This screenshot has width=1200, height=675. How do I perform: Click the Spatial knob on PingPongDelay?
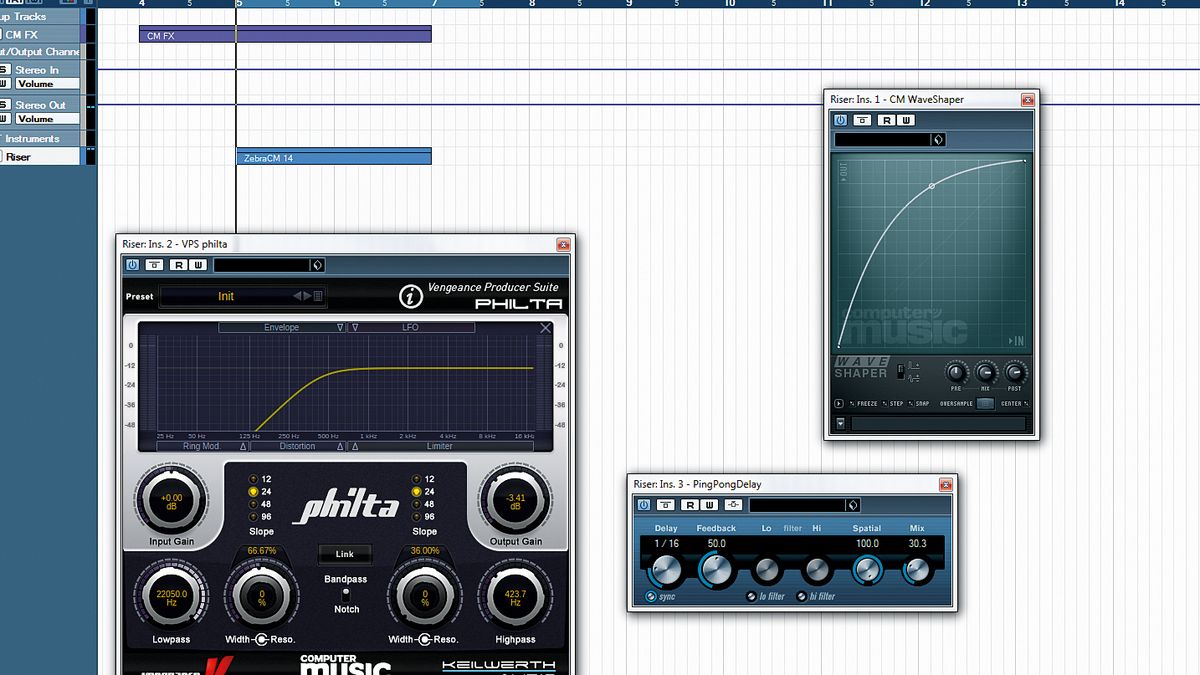pos(868,571)
